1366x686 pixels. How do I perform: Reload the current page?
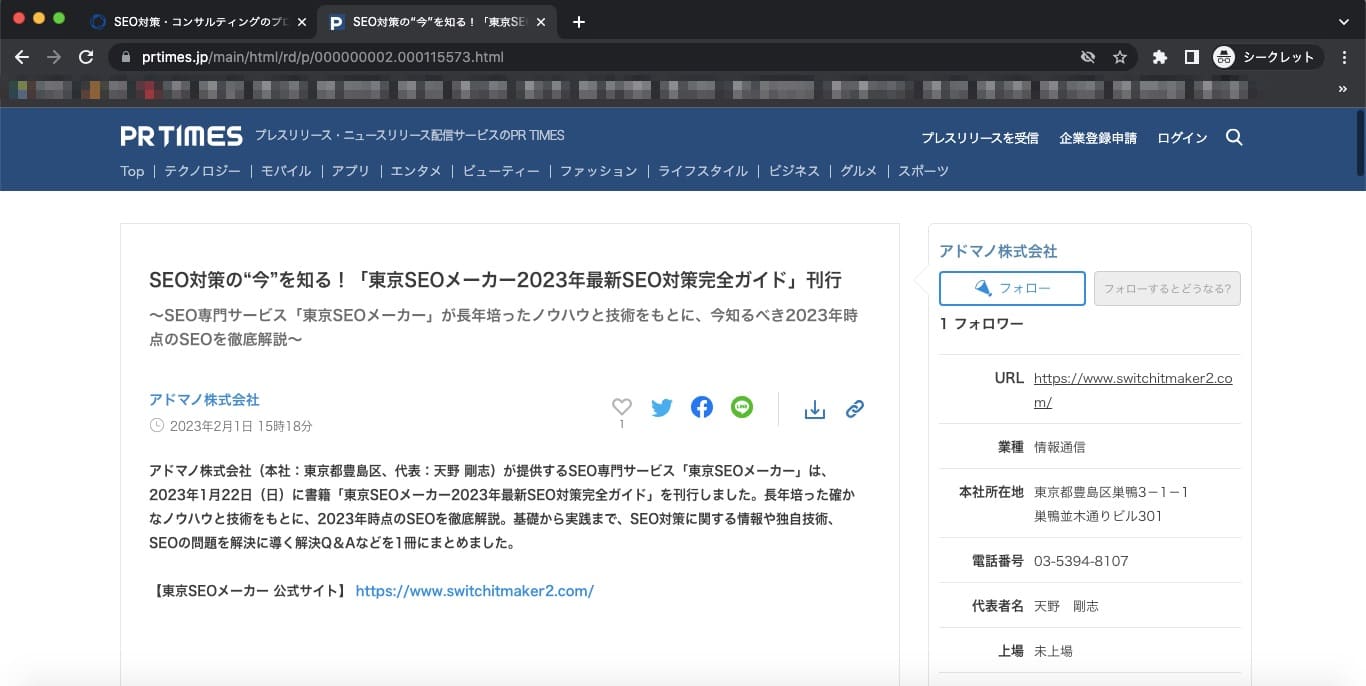[86, 57]
